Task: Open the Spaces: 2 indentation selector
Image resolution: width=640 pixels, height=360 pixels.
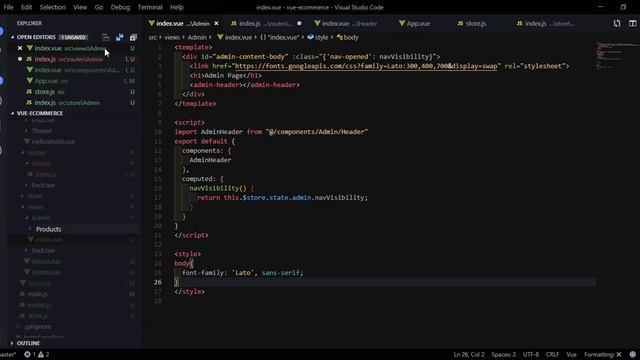Action: [x=504, y=354]
